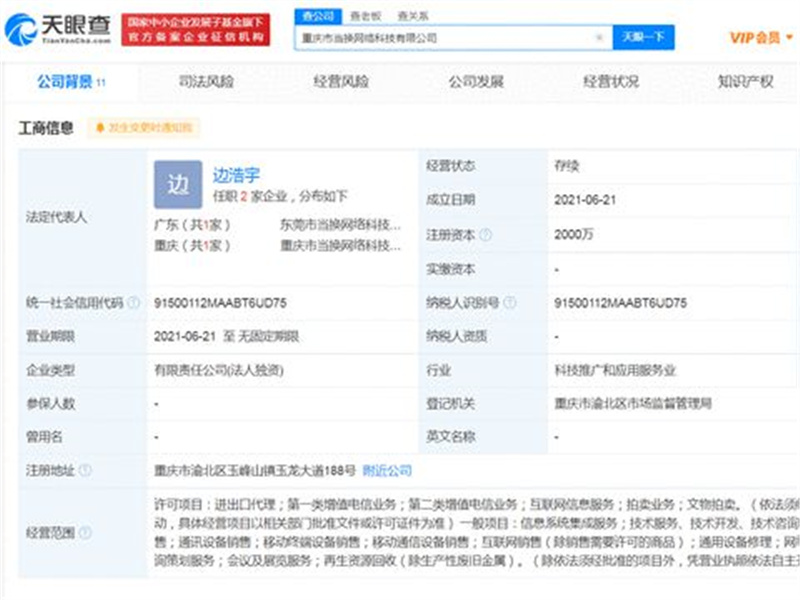The image size is (800, 600).
Task: Select the 查老板 search tab
Action: point(365,16)
